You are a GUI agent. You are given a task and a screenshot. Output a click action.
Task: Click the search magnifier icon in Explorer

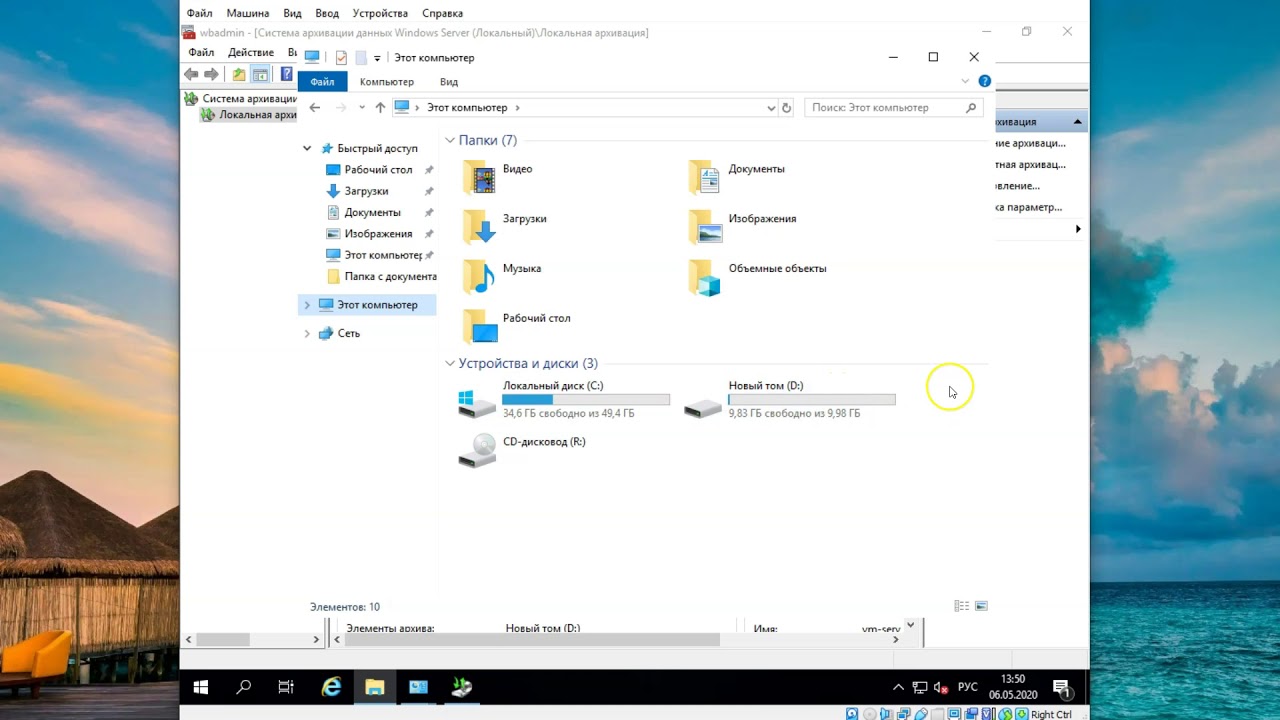pyautogui.click(x=970, y=107)
